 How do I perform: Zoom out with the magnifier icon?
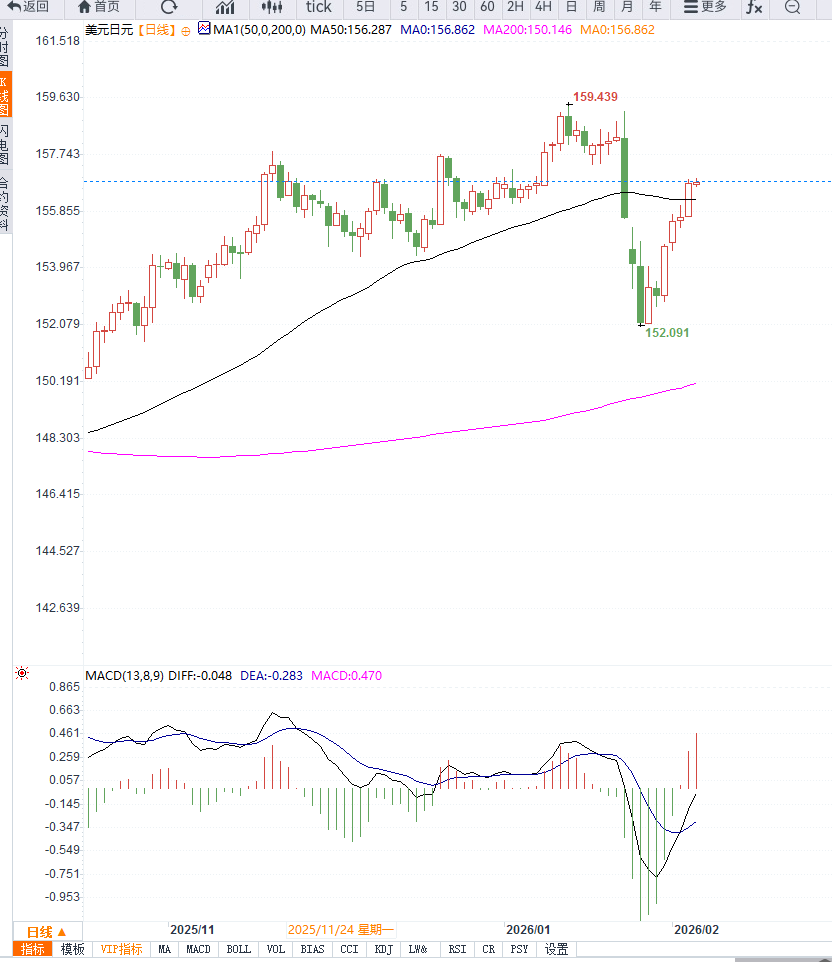point(792,7)
